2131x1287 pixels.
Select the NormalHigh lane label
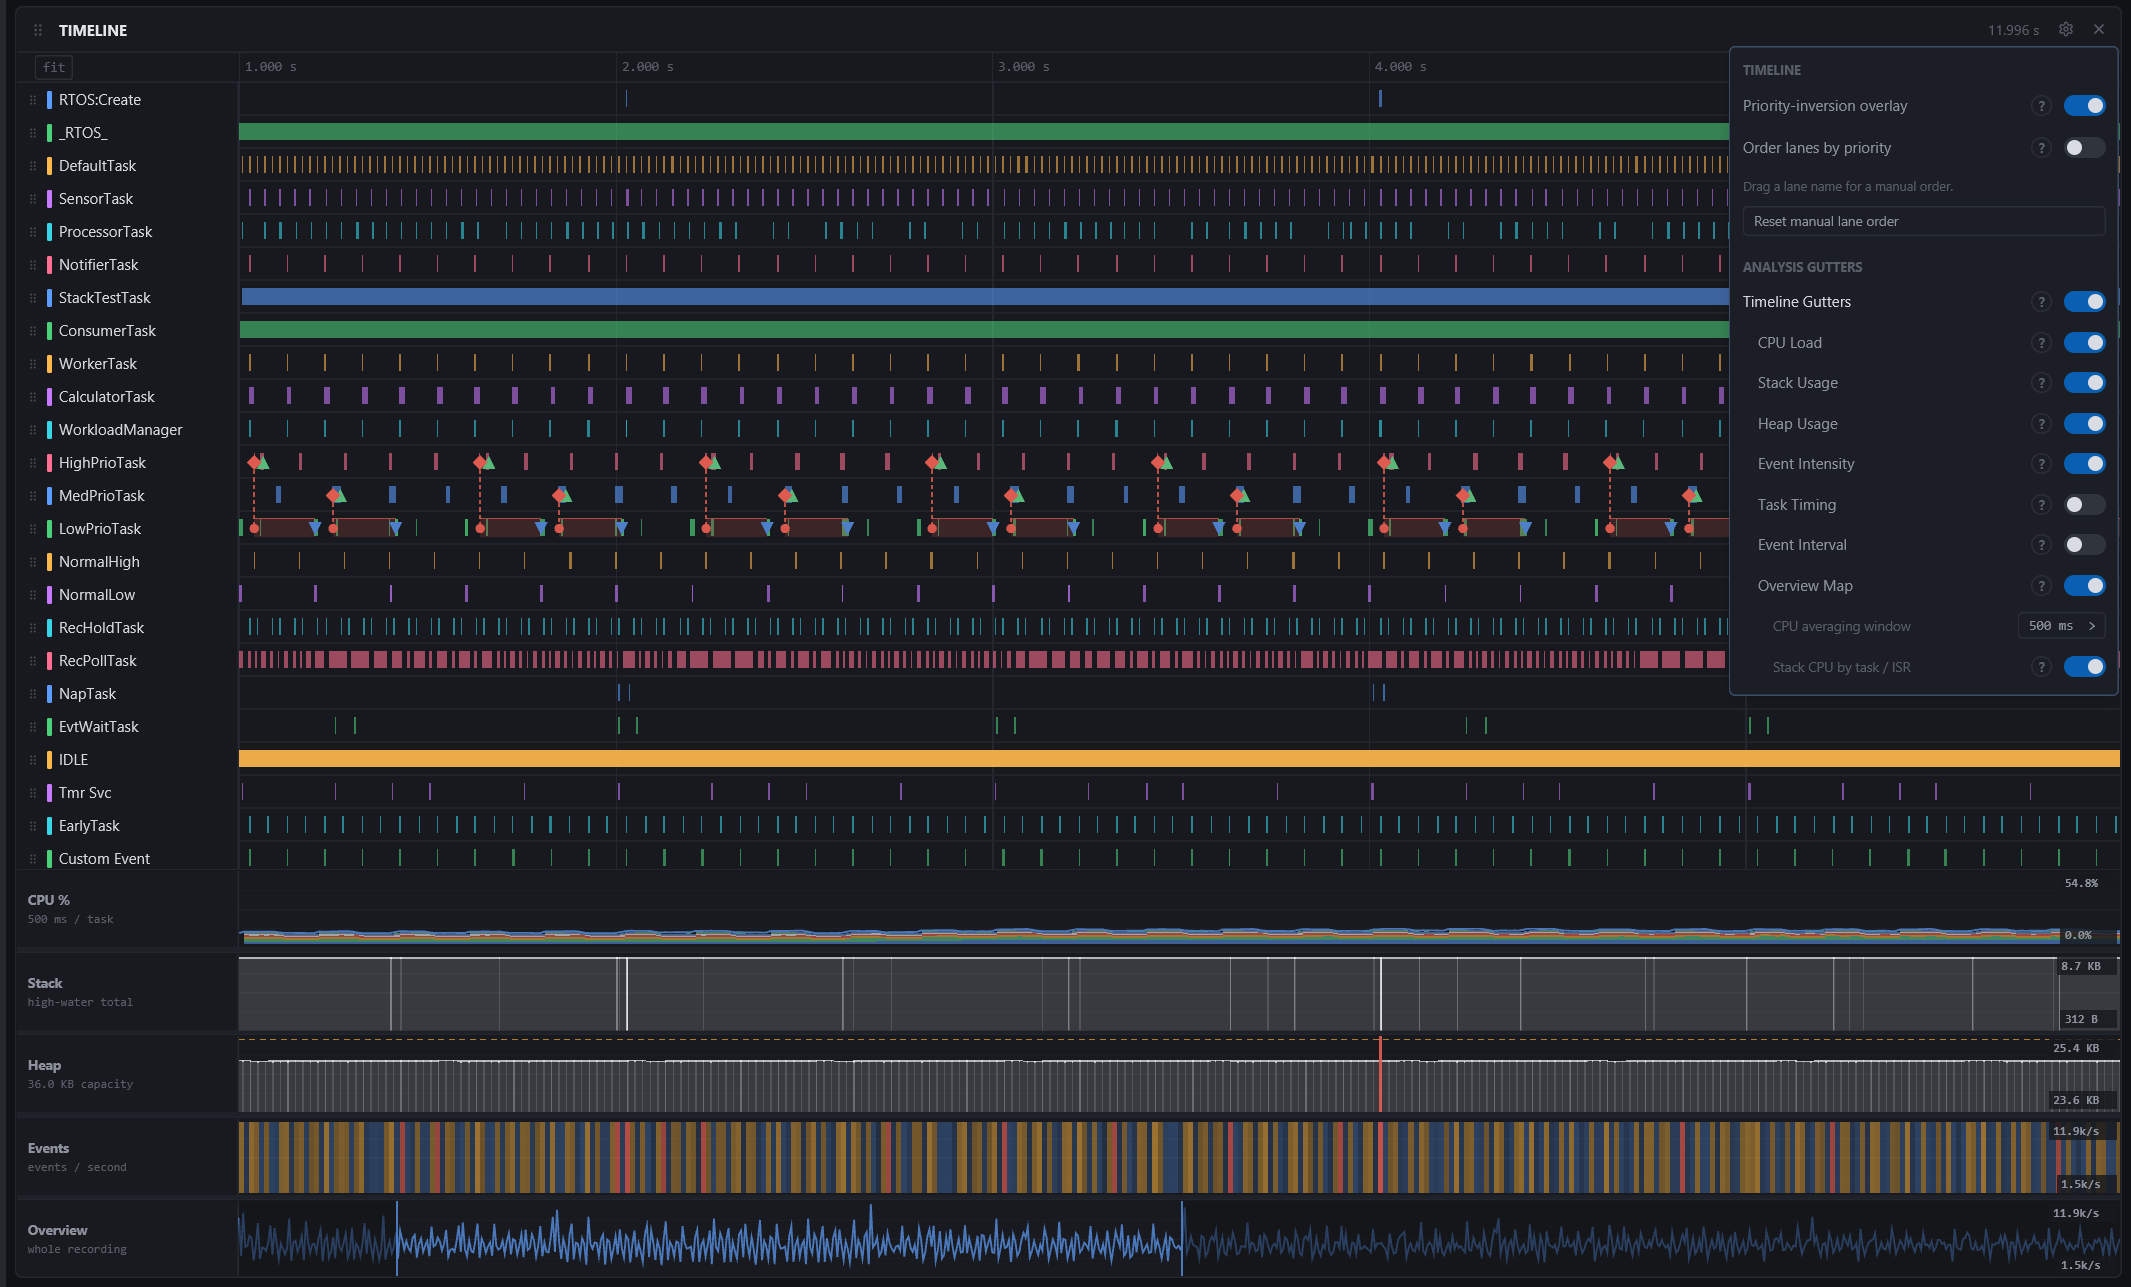(99, 562)
